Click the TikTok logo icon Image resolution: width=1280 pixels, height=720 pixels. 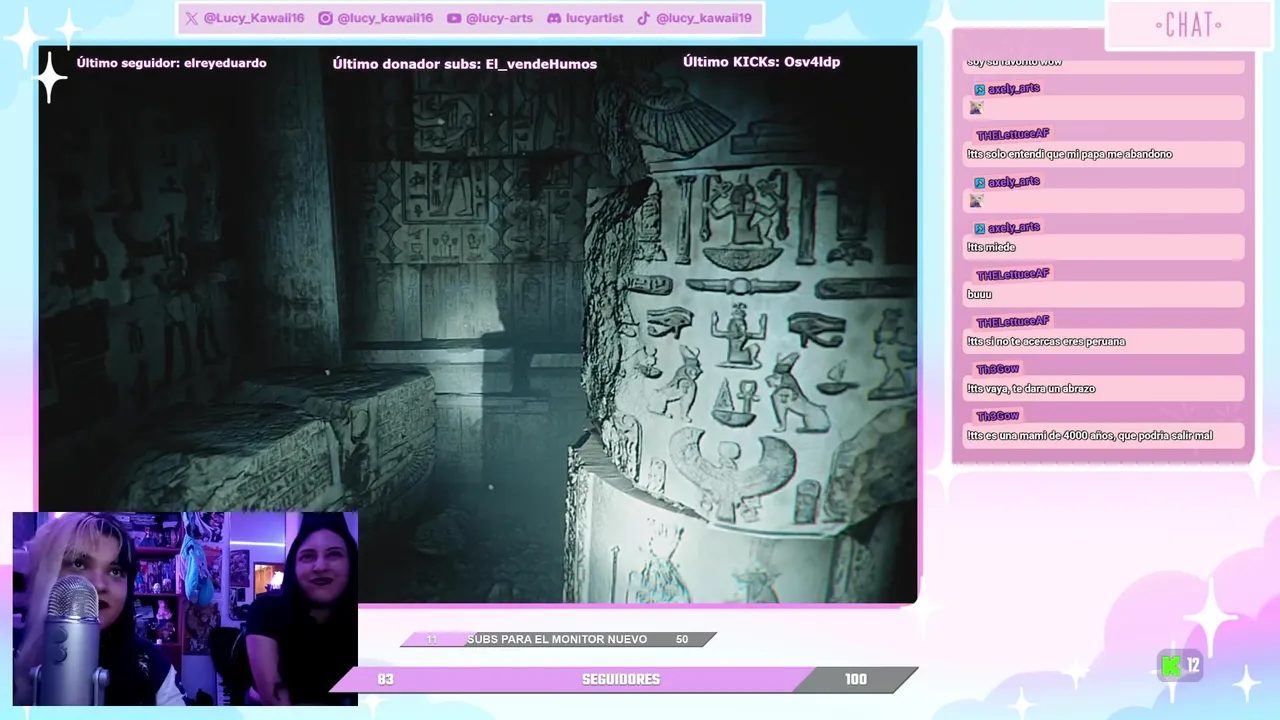(x=644, y=18)
